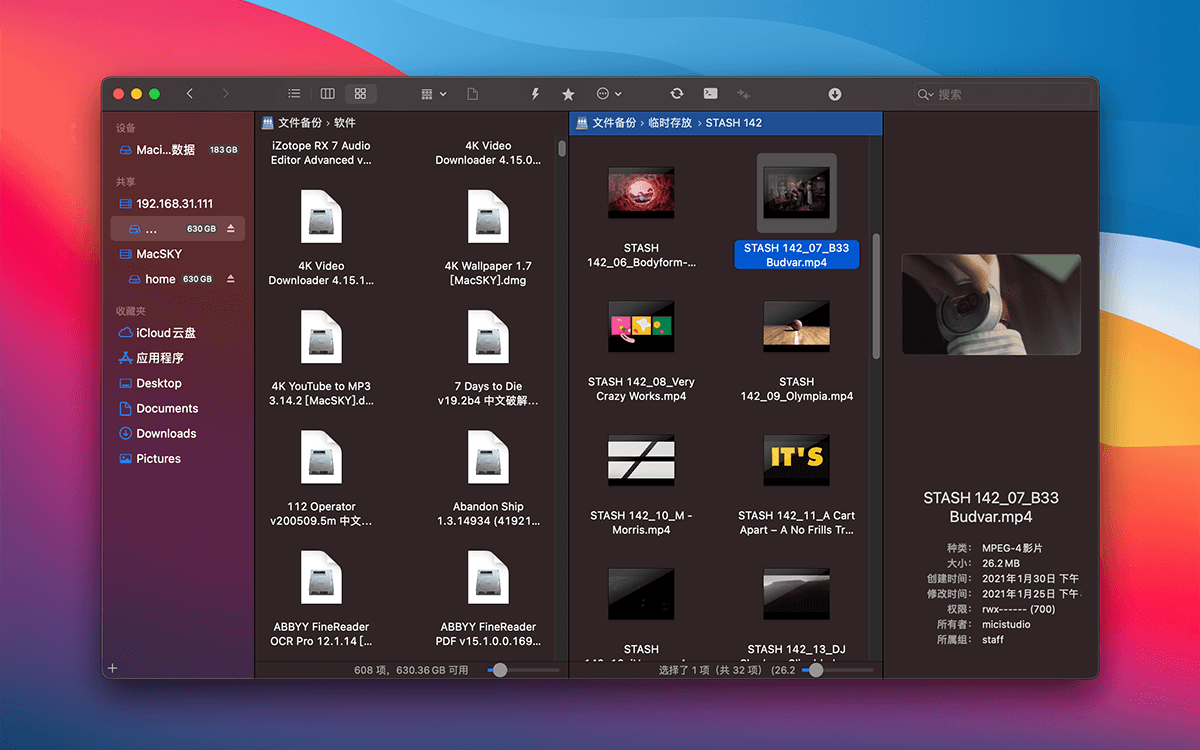Select 4K Video Downloader 4.15.1 disk image
This screenshot has width=1200, height=750.
pyautogui.click(x=321, y=216)
